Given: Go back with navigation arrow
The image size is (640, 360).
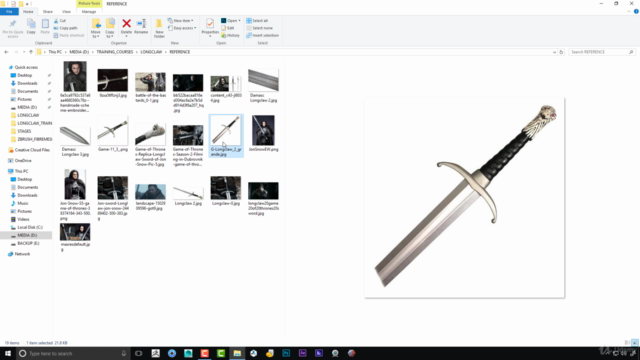Looking at the screenshot, I should point(6,52).
